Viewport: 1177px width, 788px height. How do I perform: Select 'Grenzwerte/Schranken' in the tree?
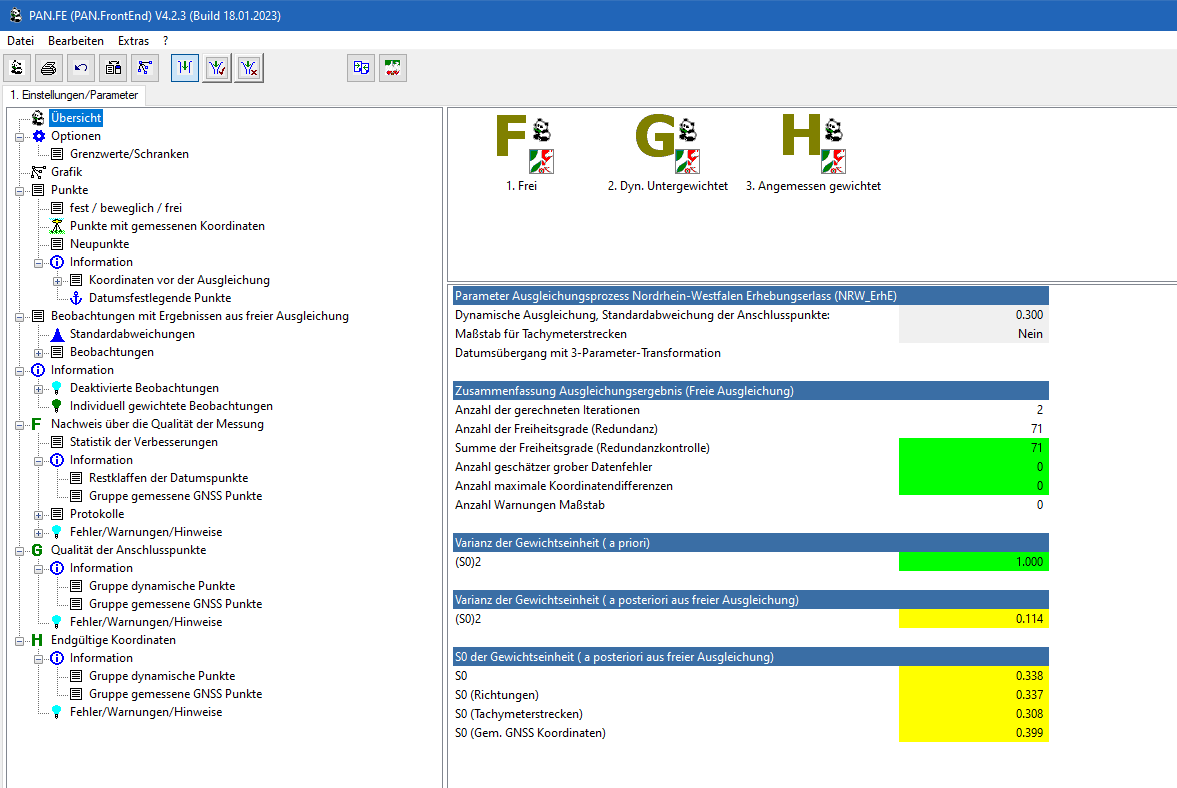[129, 154]
